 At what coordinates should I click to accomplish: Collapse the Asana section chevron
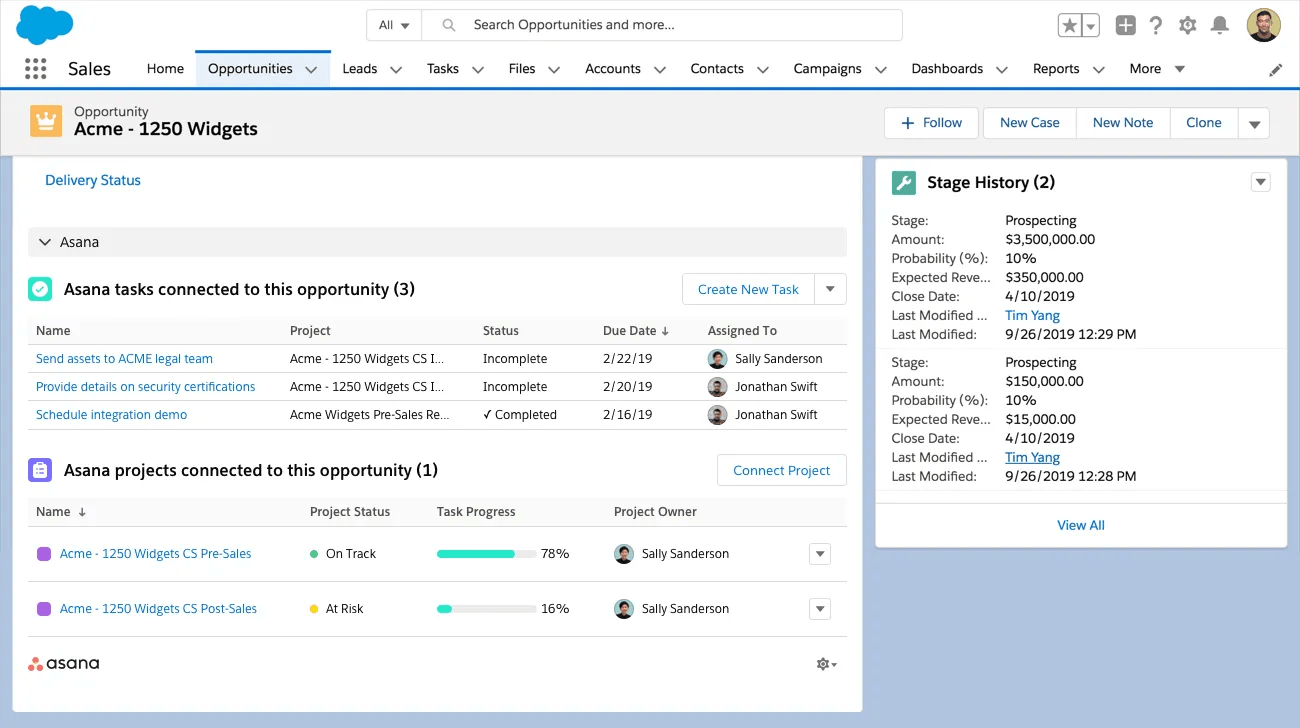(x=45, y=241)
